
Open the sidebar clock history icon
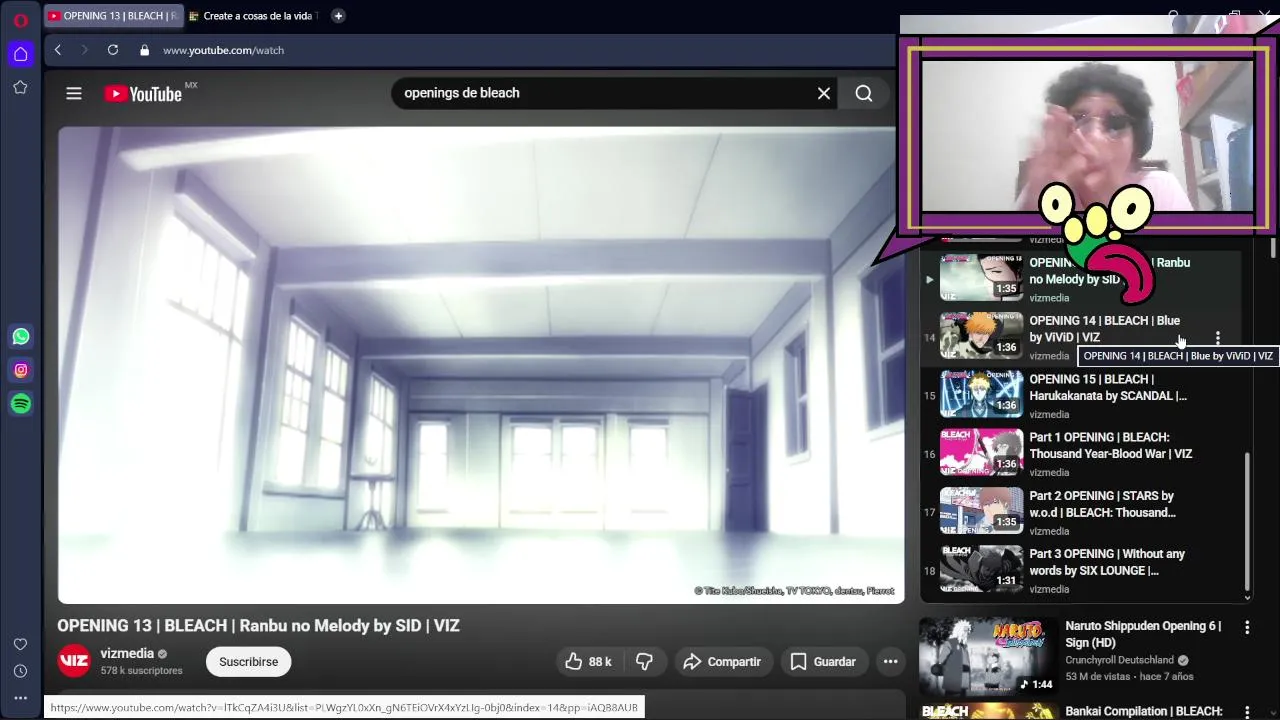[20, 671]
